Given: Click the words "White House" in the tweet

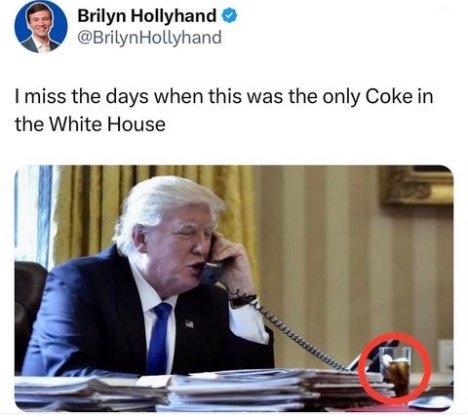Looking at the screenshot, I should pyautogui.click(x=107, y=124).
